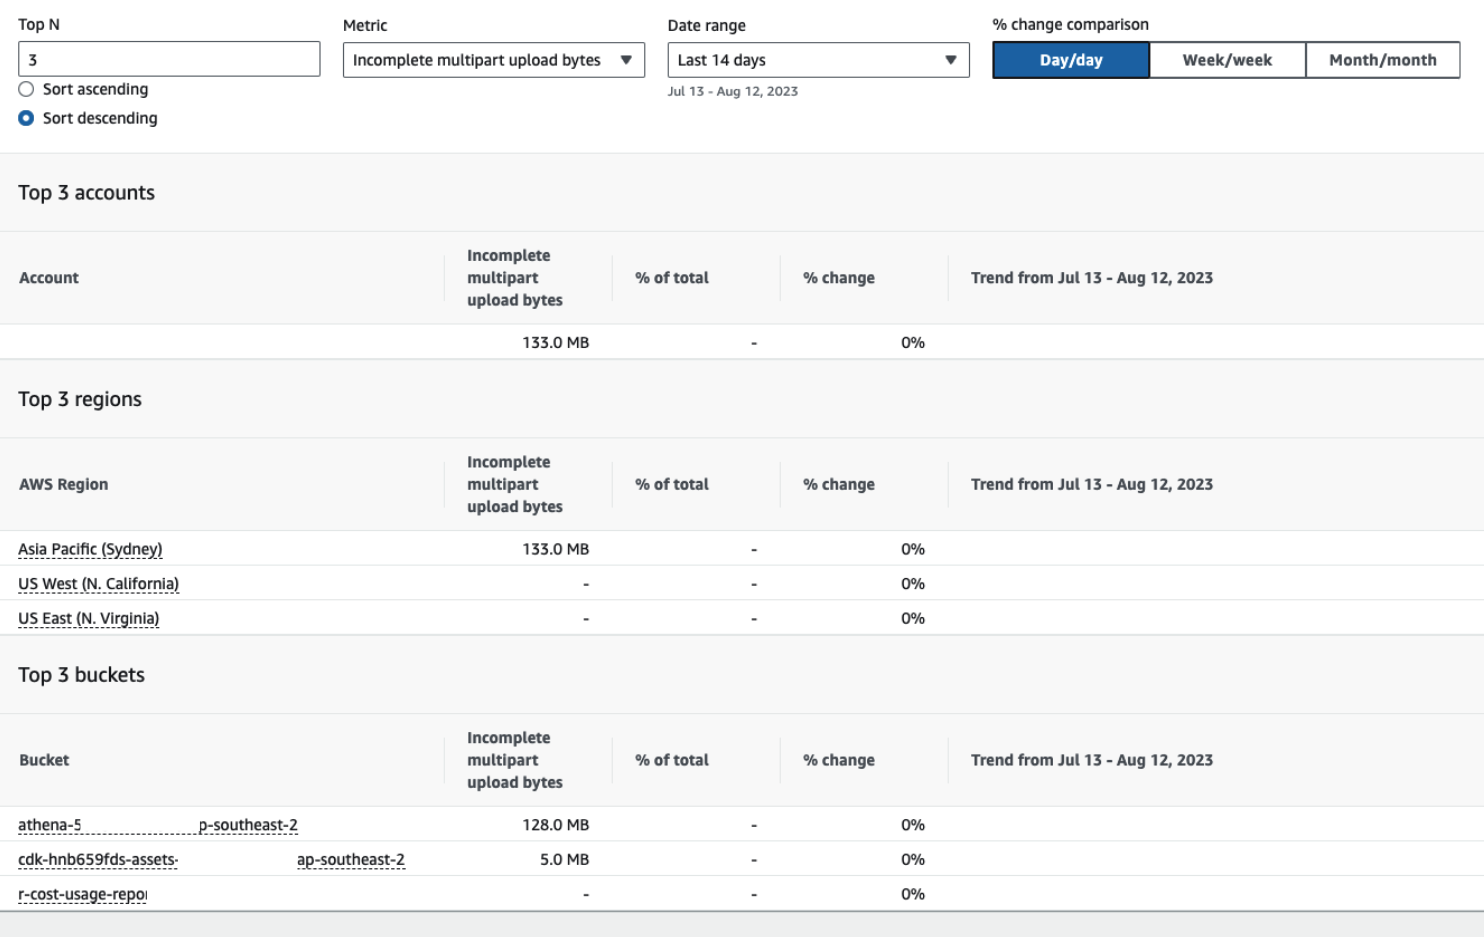Open the Asia Pacific (Sydney) region link
1484x937 pixels.
[90, 548]
